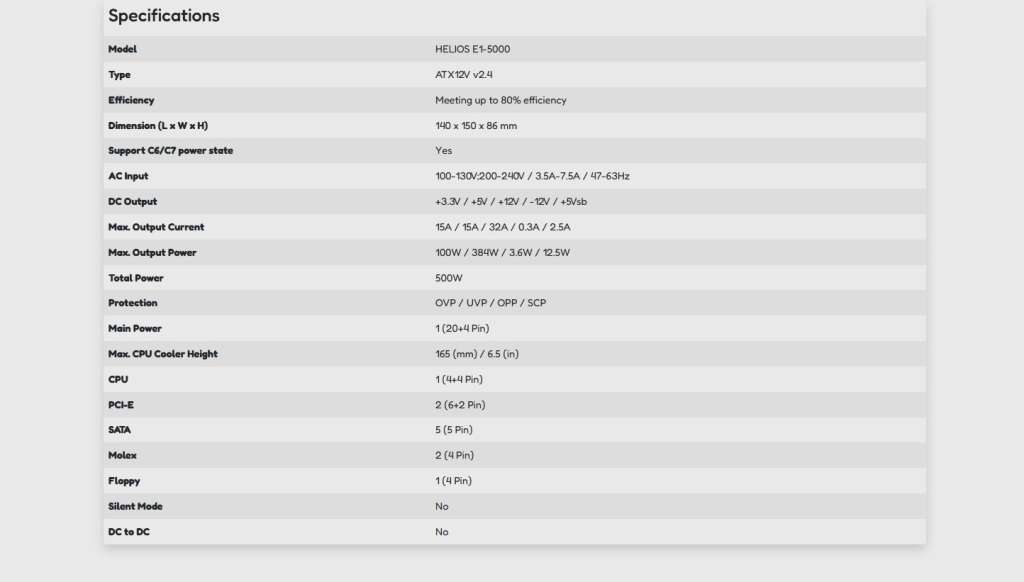Click the Silent Mode row label
Image resolution: width=1024 pixels, height=582 pixels.
click(x=135, y=506)
